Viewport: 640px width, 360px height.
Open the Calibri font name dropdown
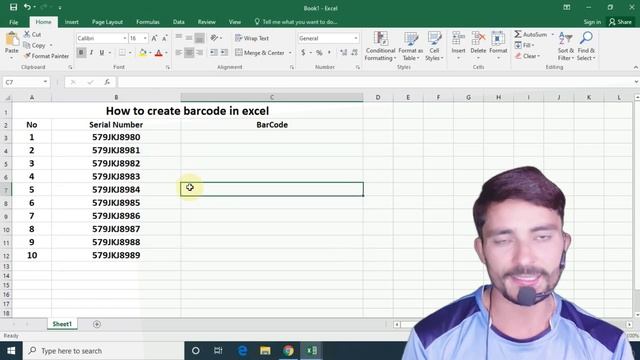click(124, 38)
